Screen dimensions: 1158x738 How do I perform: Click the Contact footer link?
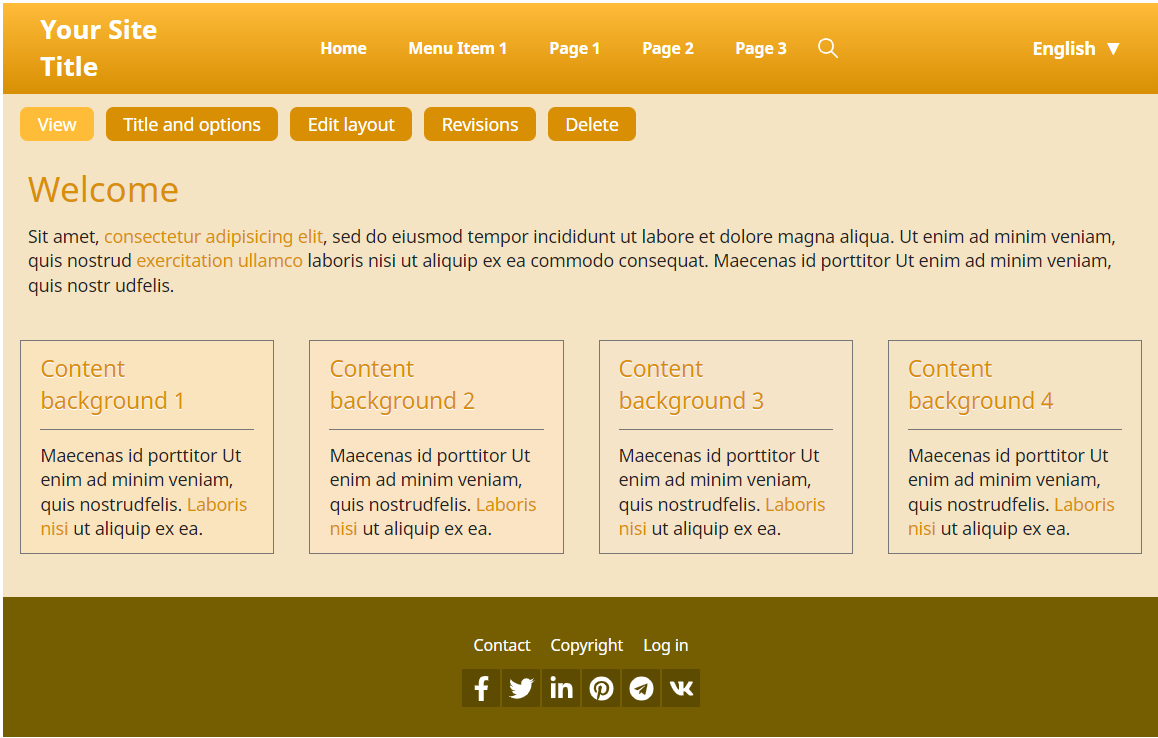(502, 645)
